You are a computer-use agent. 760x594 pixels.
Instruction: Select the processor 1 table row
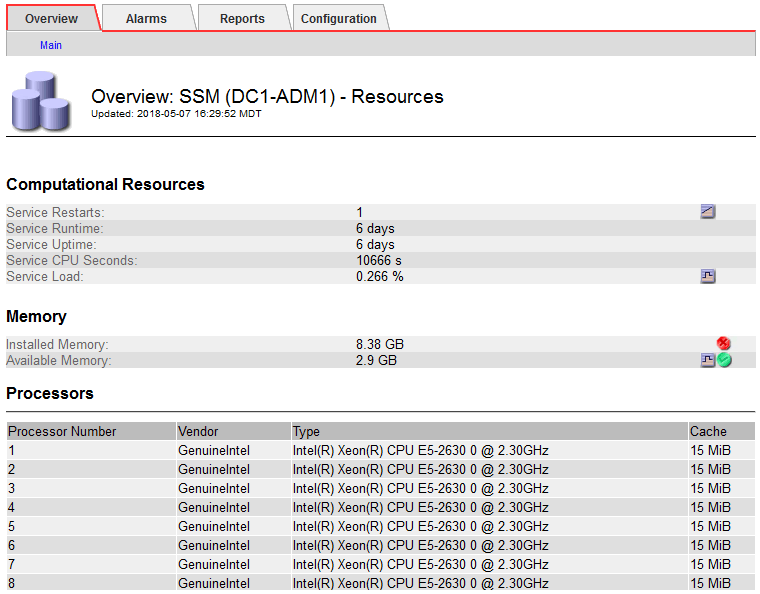pos(380,451)
